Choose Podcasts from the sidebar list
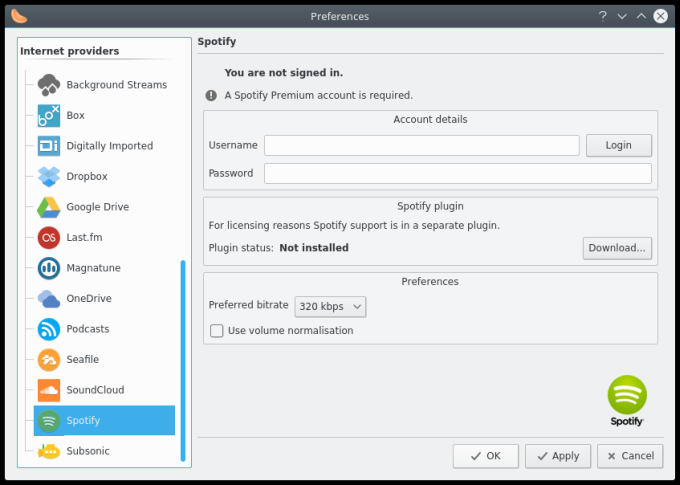 87,329
